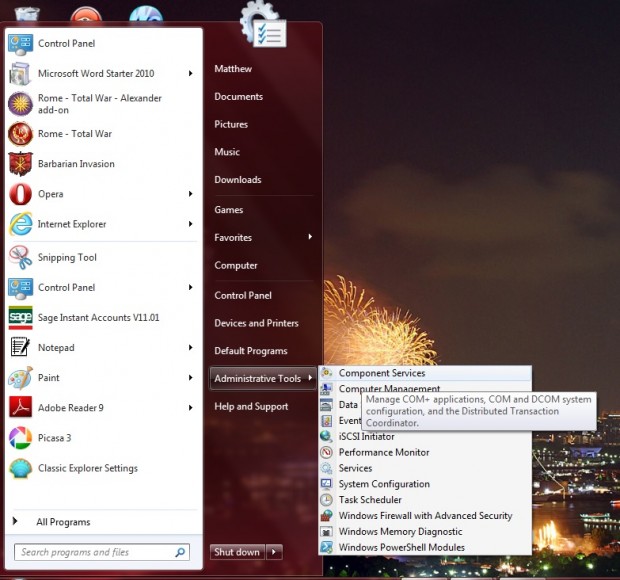Screen dimensions: 620x580
Task: Open Sage Instant Accounts icon
Action: 20,317
